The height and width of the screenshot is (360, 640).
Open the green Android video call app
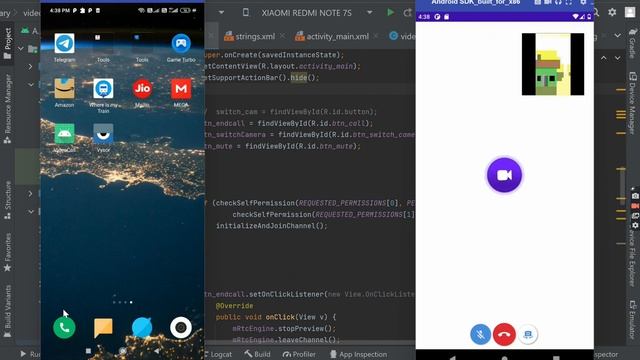point(64,133)
